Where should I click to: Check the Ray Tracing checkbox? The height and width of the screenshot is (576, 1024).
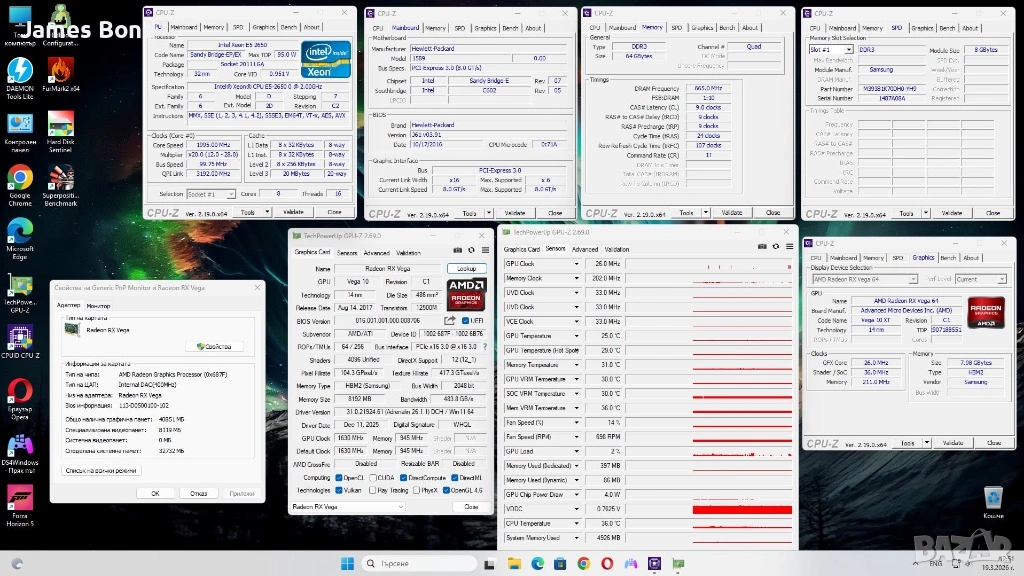click(373, 490)
